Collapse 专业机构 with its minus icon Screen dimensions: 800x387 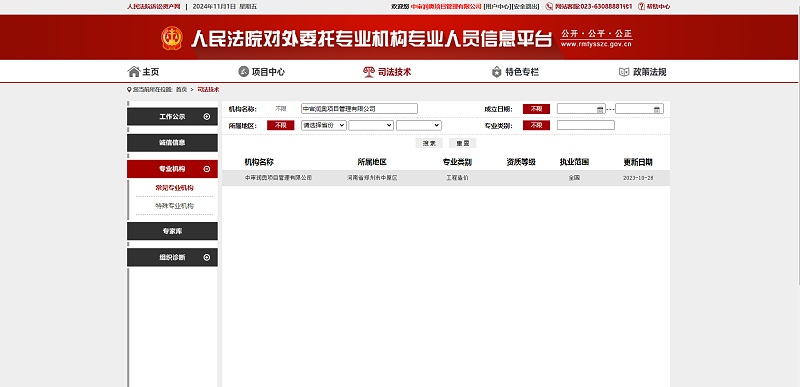tap(207, 169)
